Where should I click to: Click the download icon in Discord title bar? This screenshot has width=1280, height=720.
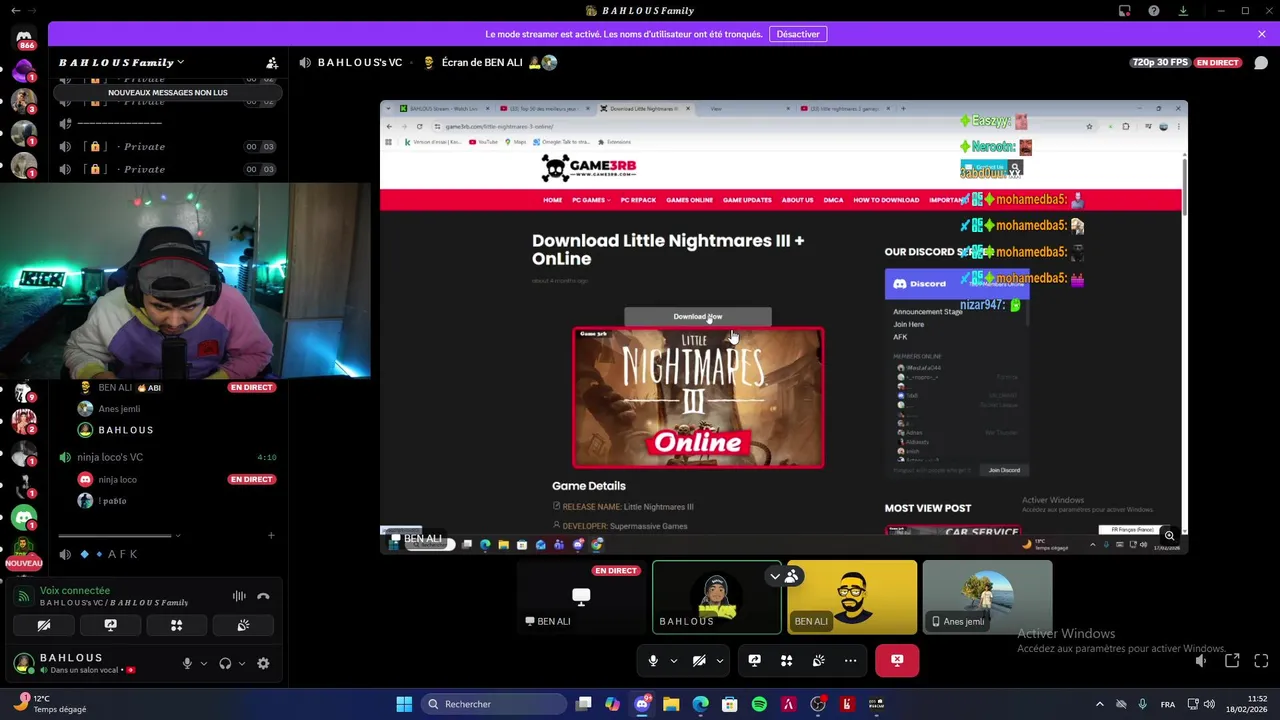(1183, 11)
